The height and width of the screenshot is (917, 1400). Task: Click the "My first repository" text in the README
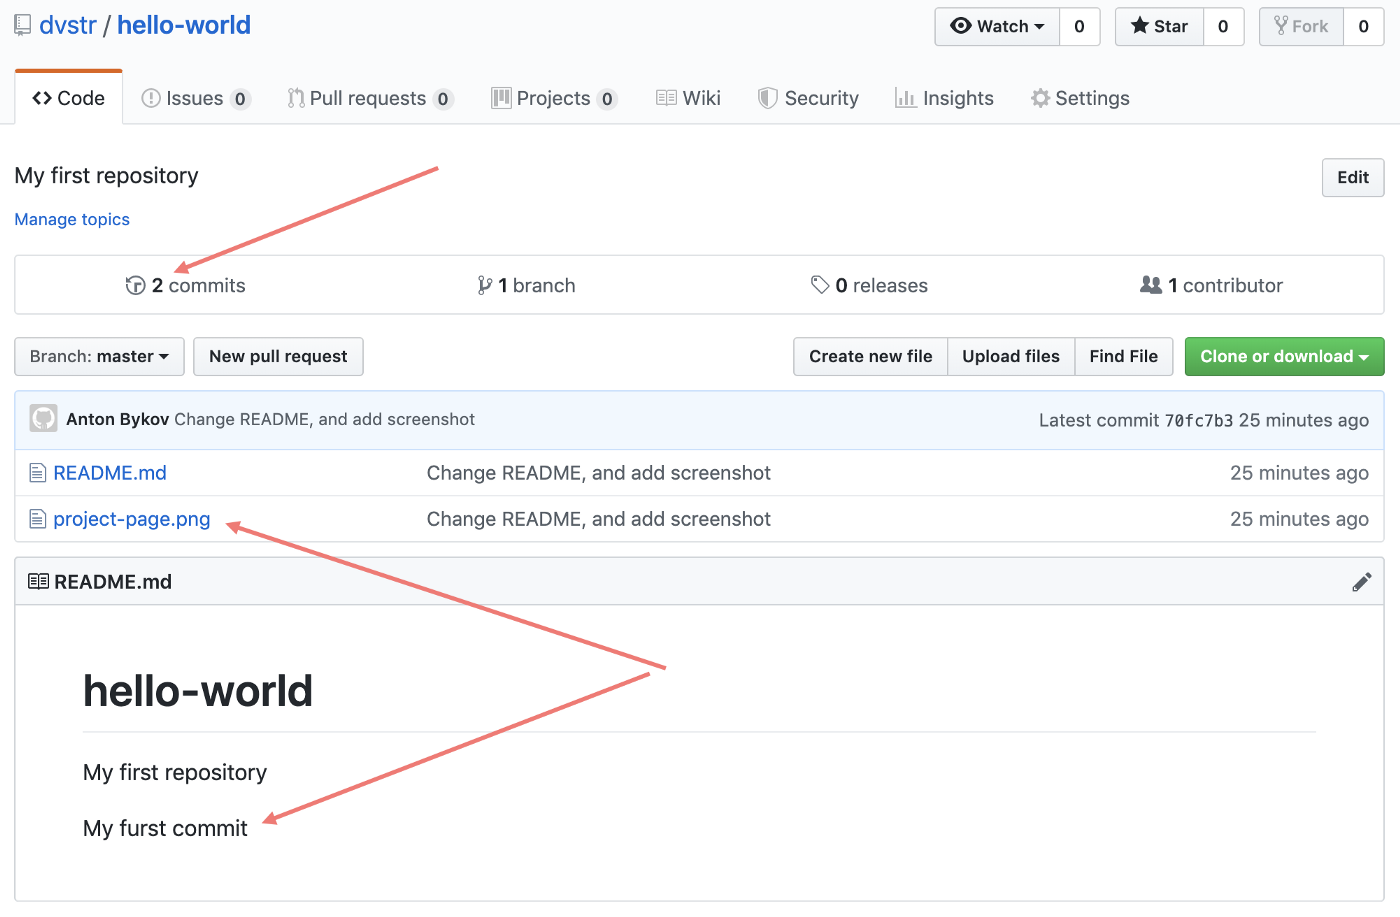pyautogui.click(x=175, y=772)
